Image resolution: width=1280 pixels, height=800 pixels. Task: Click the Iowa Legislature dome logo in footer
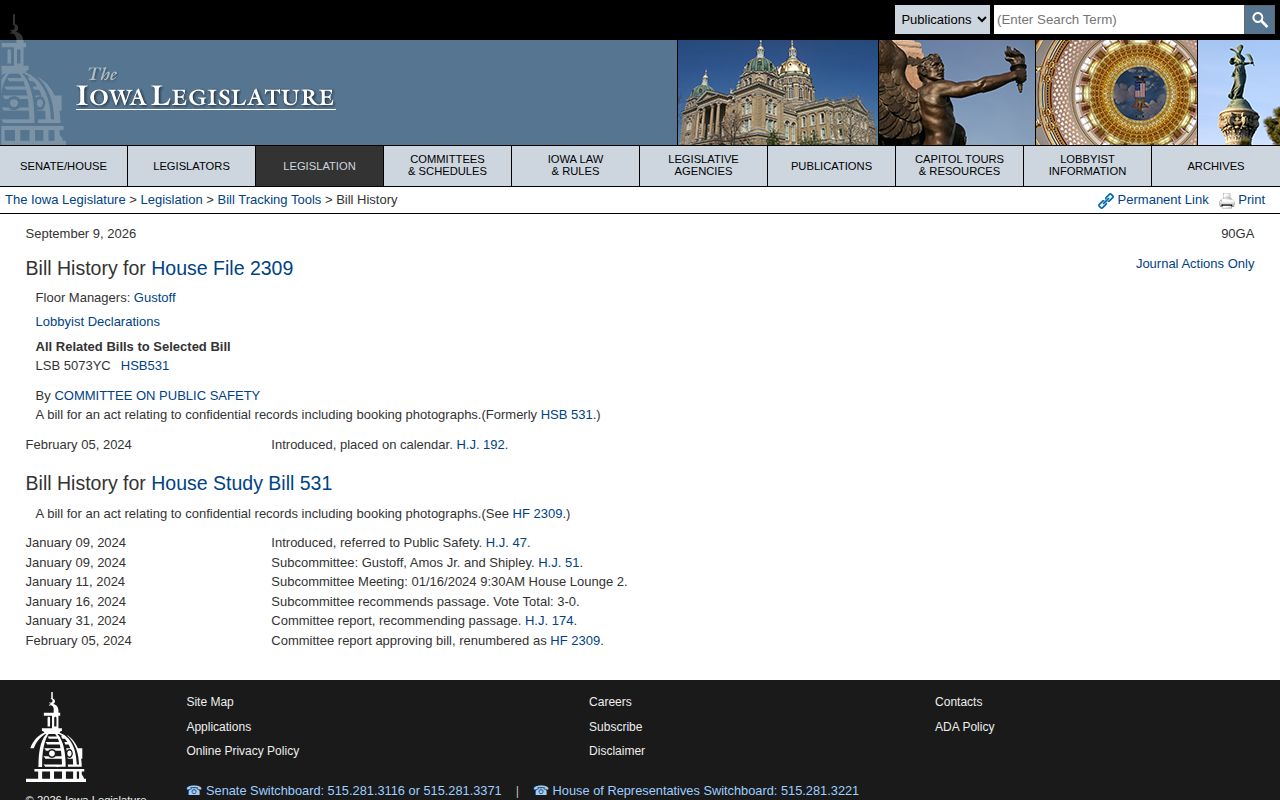(56, 737)
